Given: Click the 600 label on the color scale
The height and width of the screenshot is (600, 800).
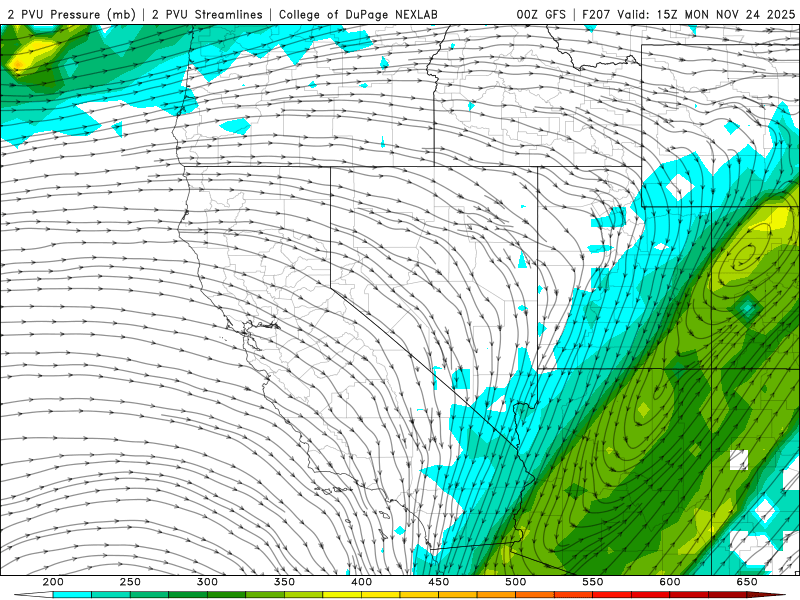Looking at the screenshot, I should [x=669, y=582].
